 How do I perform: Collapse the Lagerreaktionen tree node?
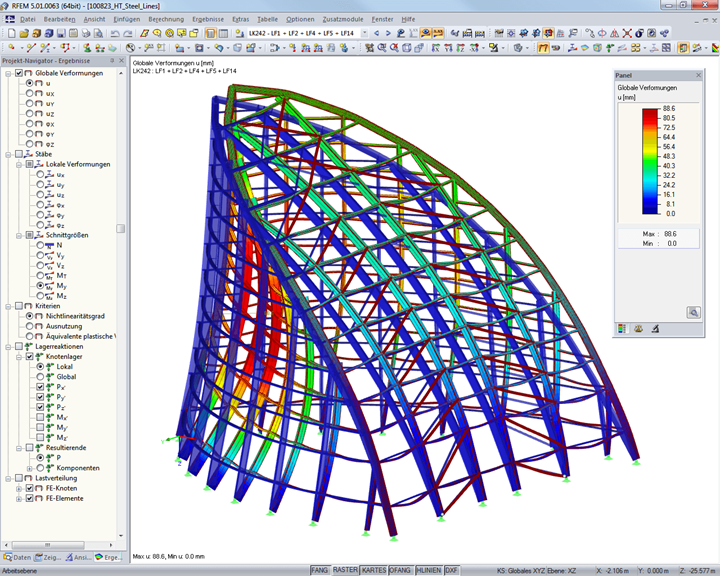(x=8, y=347)
